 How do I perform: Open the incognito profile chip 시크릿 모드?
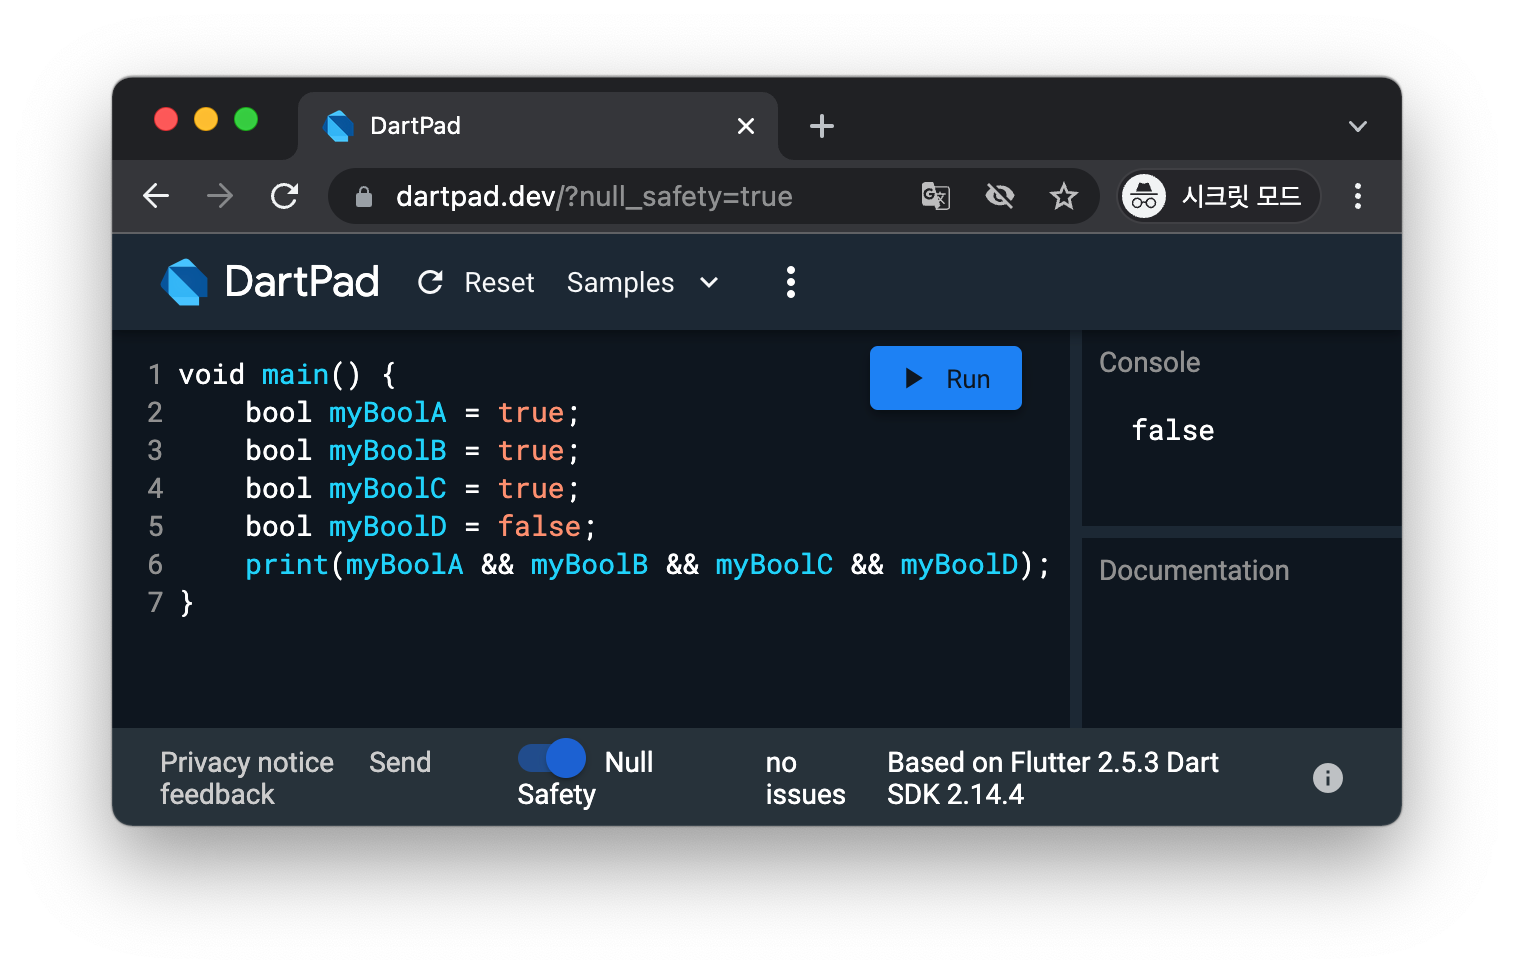click(x=1218, y=196)
